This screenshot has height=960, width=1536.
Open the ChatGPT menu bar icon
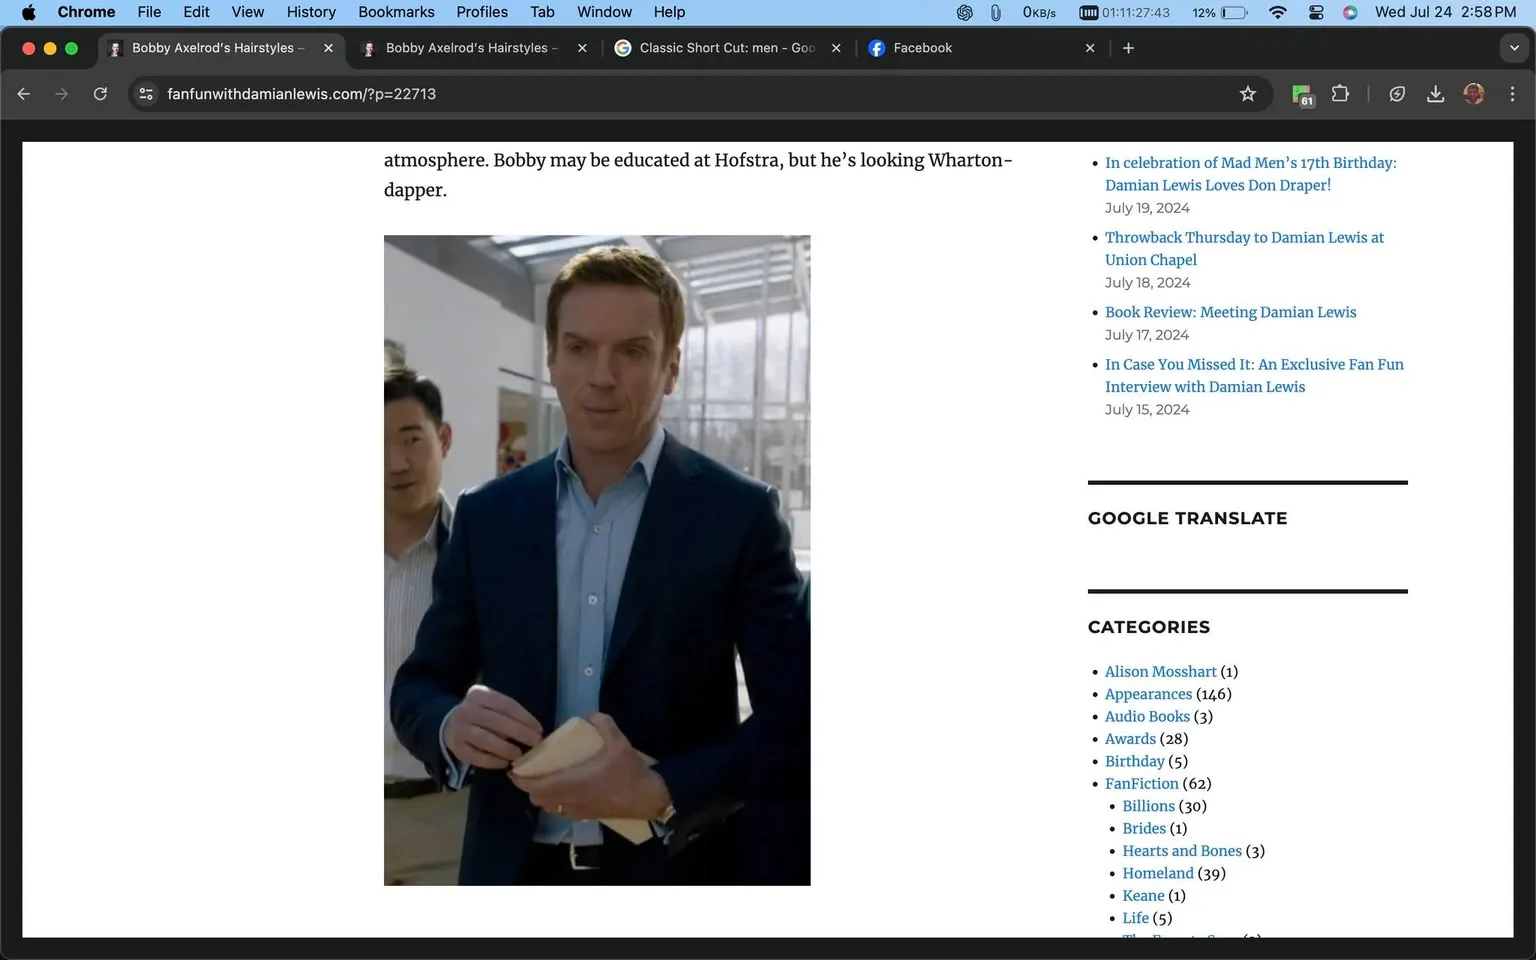(x=963, y=12)
